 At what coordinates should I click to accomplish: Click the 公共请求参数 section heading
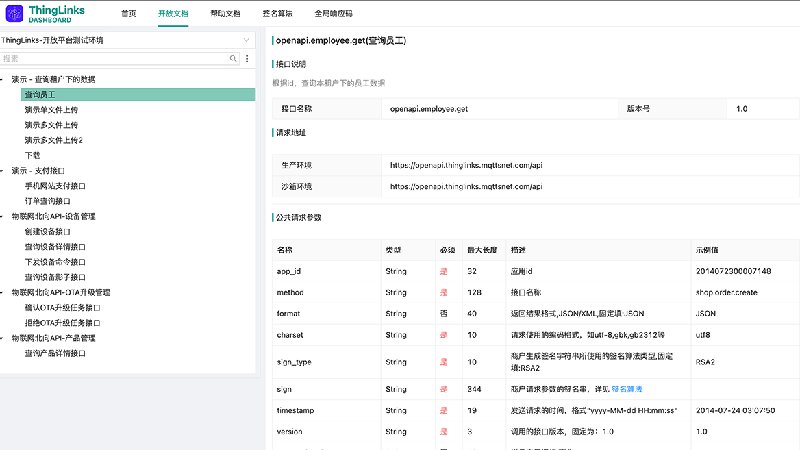coord(298,217)
